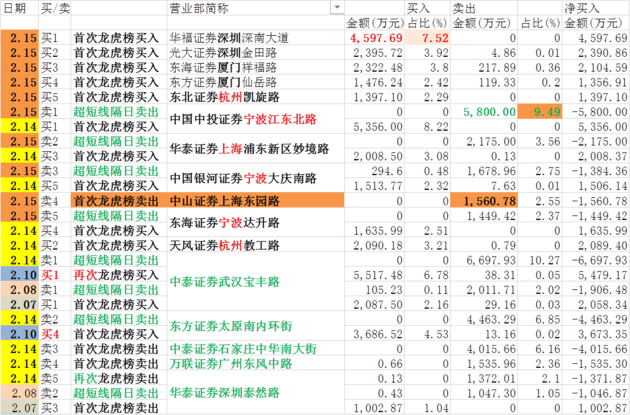Select the 卖4 cell beside 中山证券上海东园路
The height and width of the screenshot is (415, 630).
point(55,200)
